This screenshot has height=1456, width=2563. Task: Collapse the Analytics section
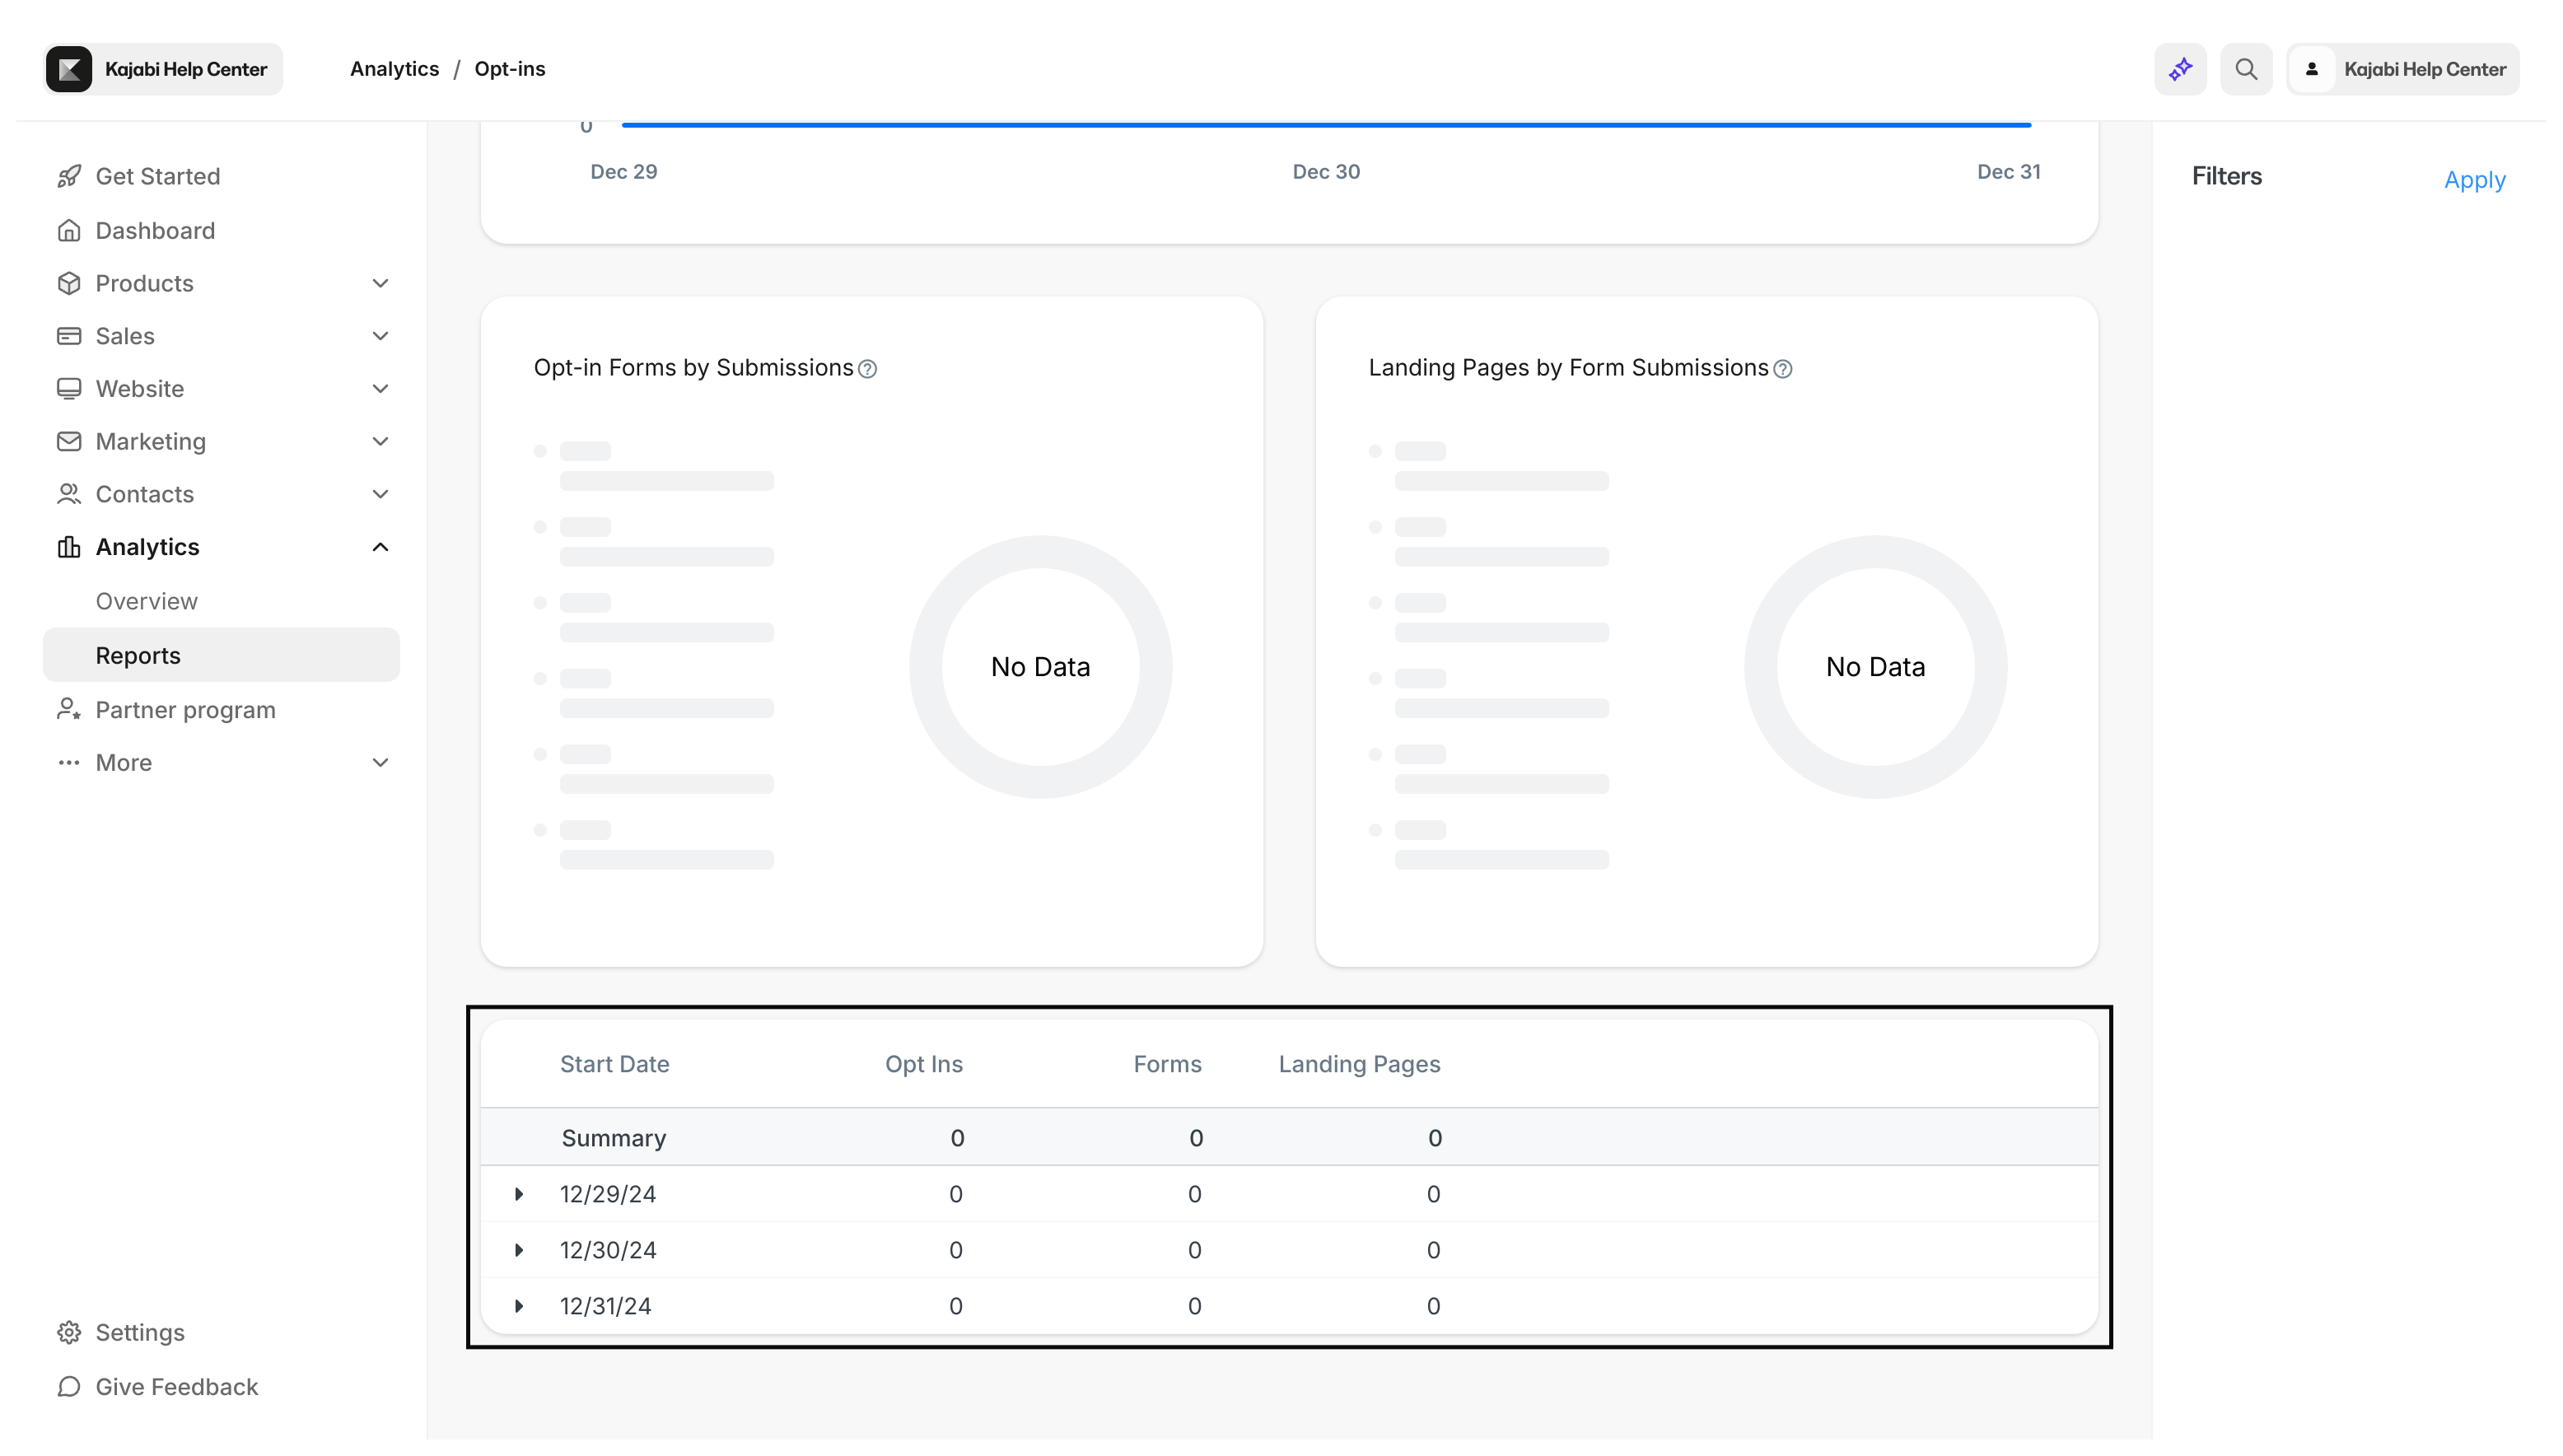point(380,546)
